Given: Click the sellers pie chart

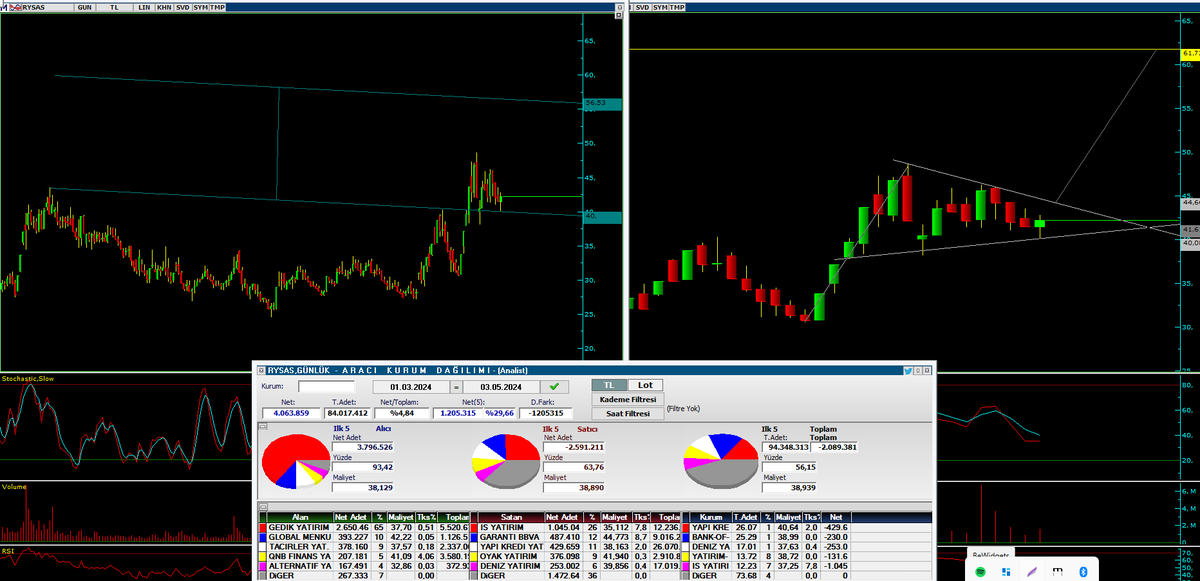Looking at the screenshot, I should [x=506, y=463].
